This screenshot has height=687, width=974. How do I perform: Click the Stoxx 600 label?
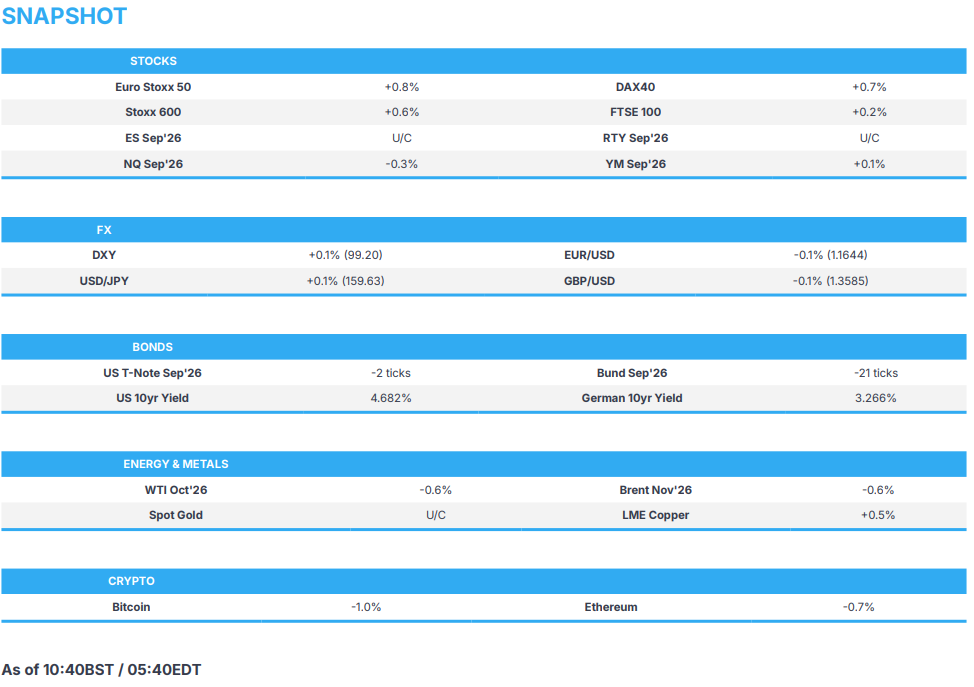(153, 112)
